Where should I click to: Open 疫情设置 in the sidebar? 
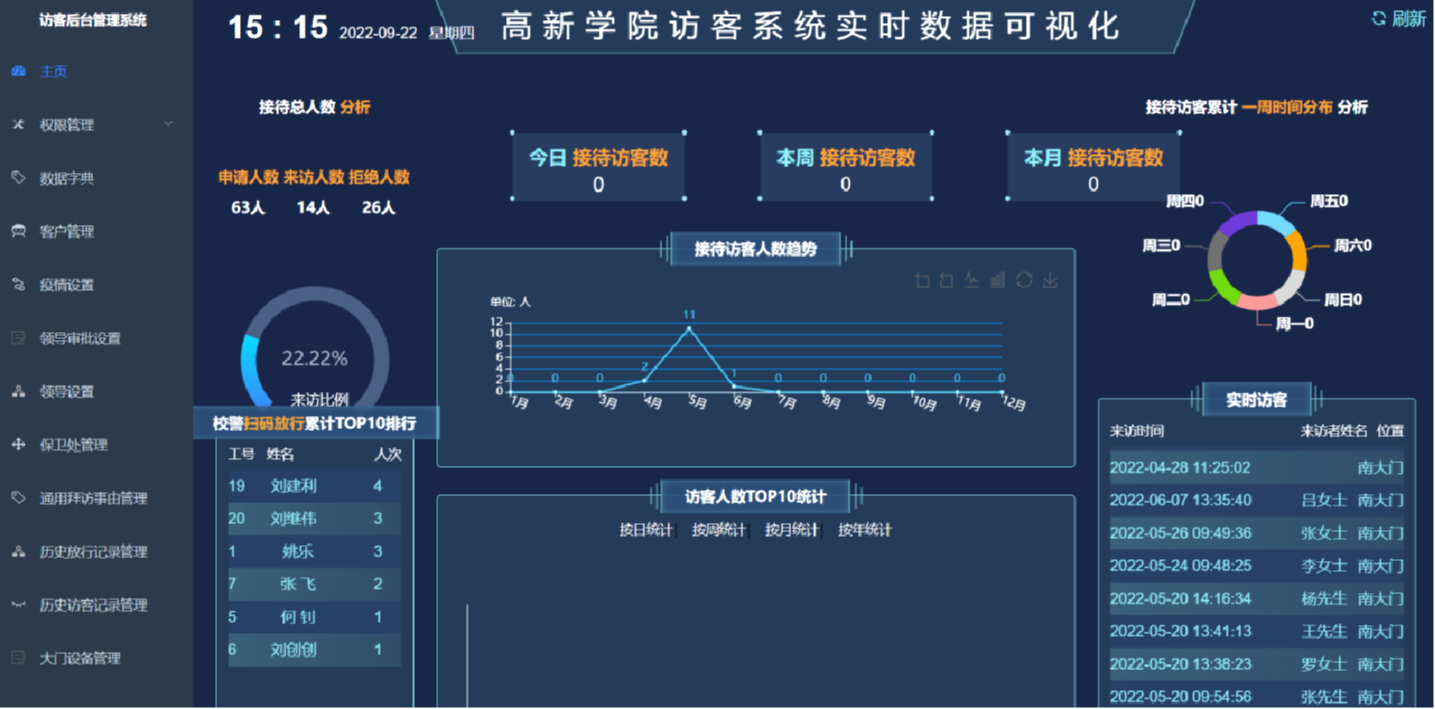[66, 285]
